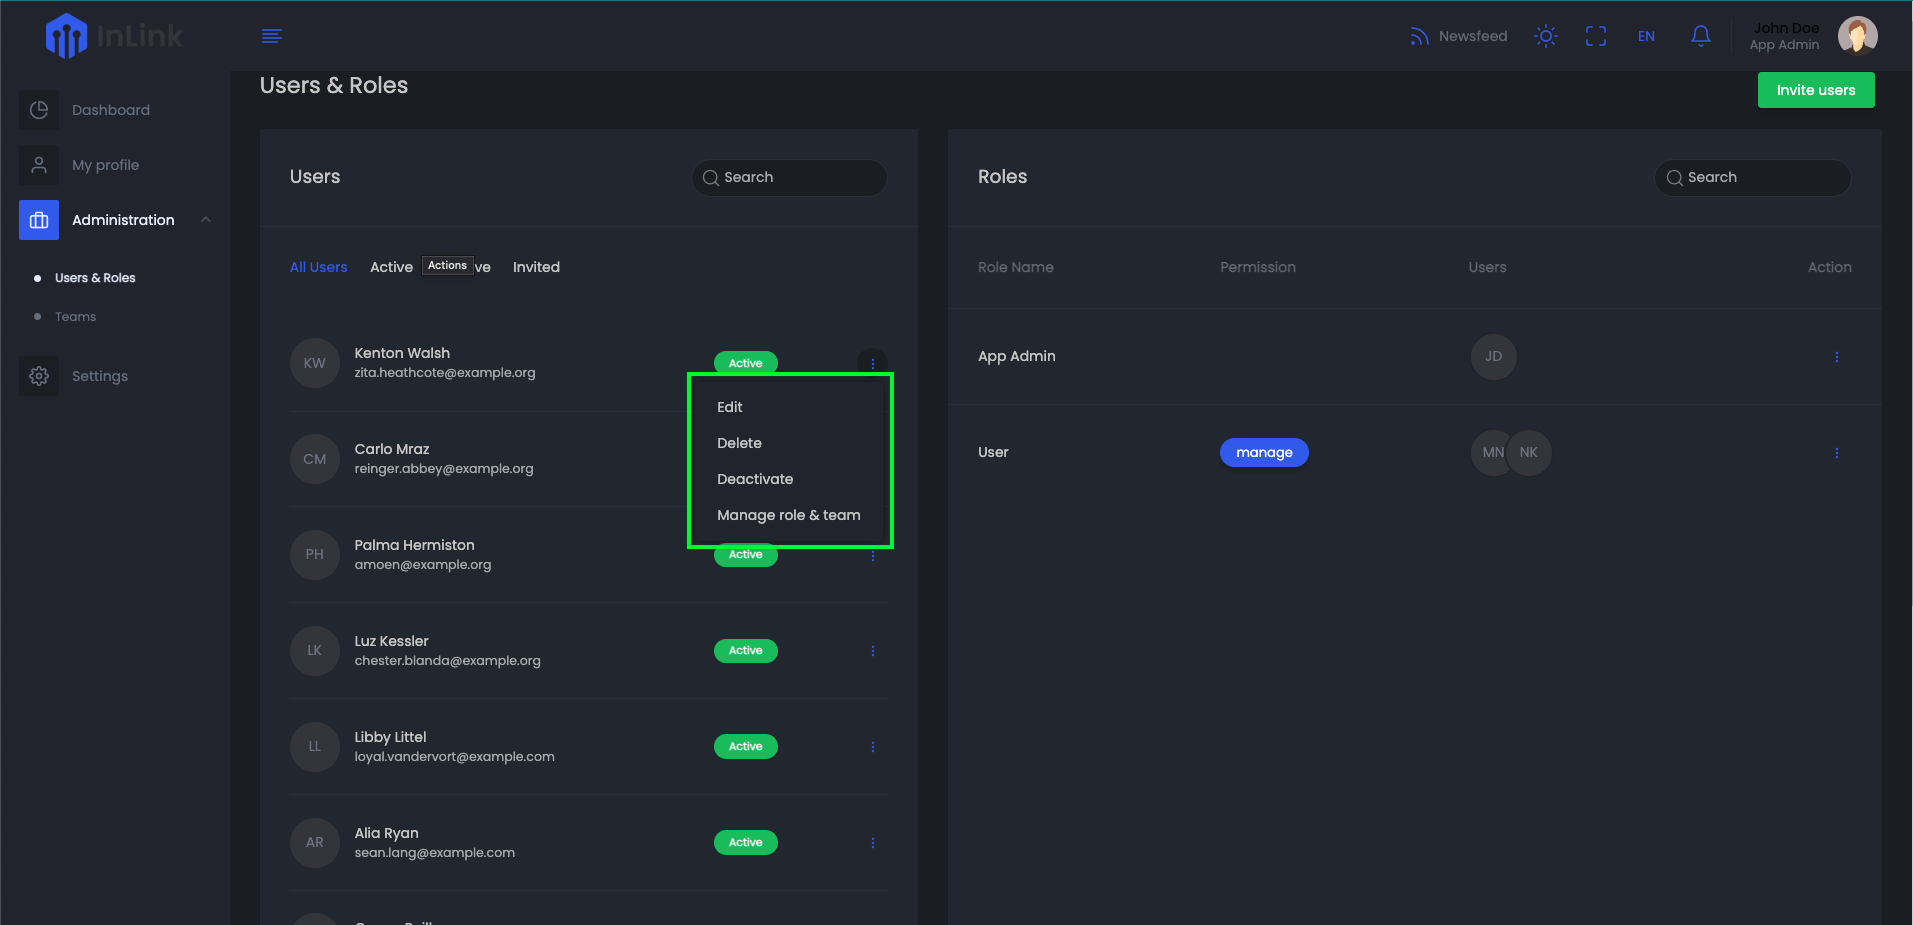The width and height of the screenshot is (1913, 925).
Task: Click the Users search field
Action: point(789,177)
